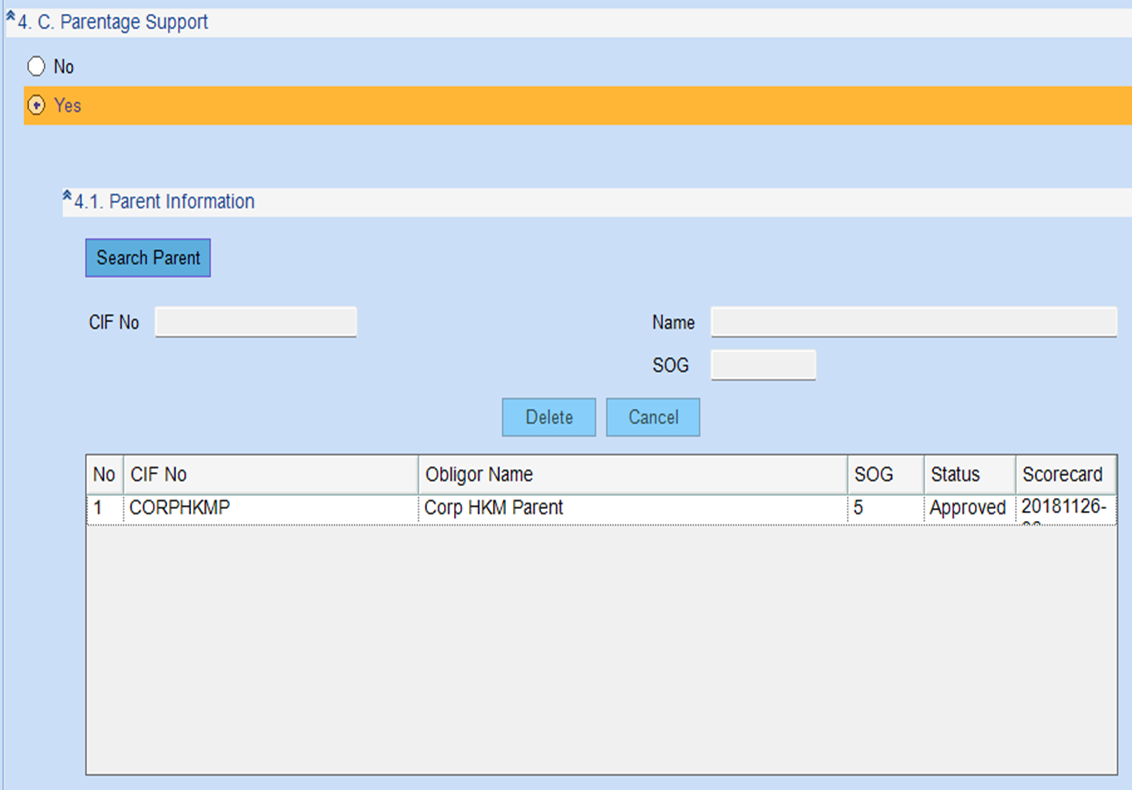This screenshot has width=1132, height=790.
Task: Collapse the 4.1. Parent Information section
Action: 68,197
